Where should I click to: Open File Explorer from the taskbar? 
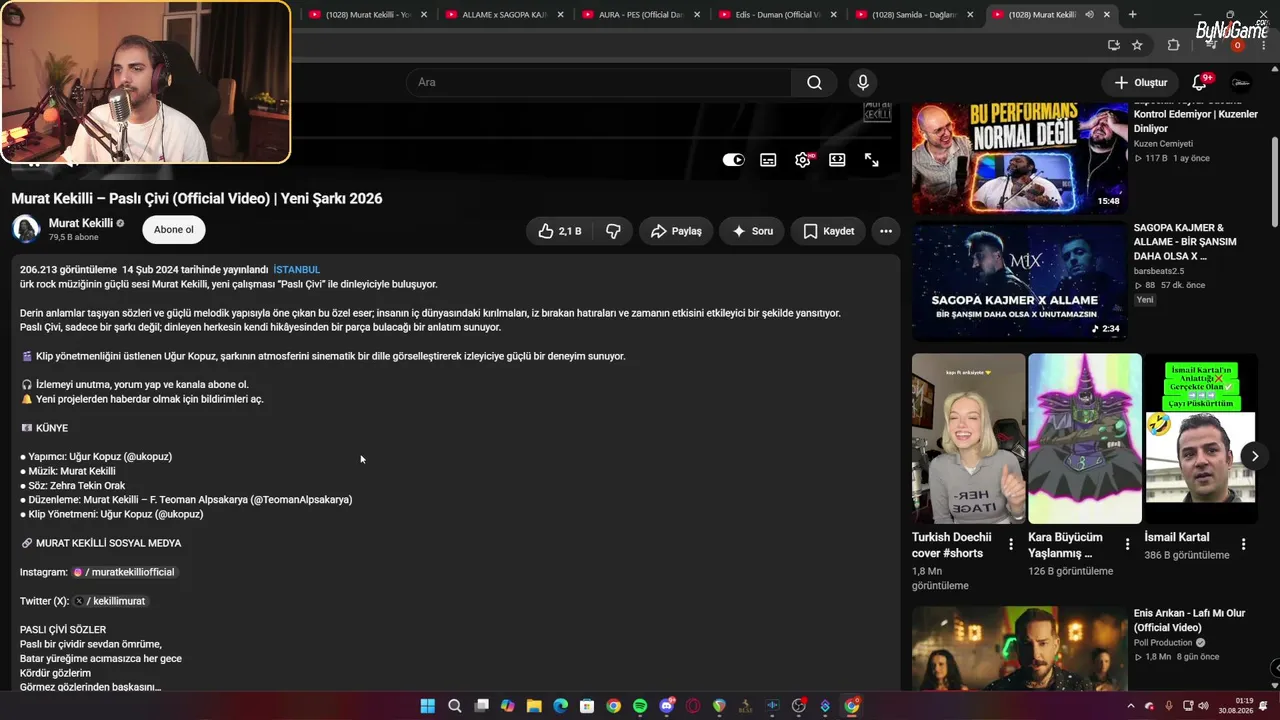coord(534,706)
